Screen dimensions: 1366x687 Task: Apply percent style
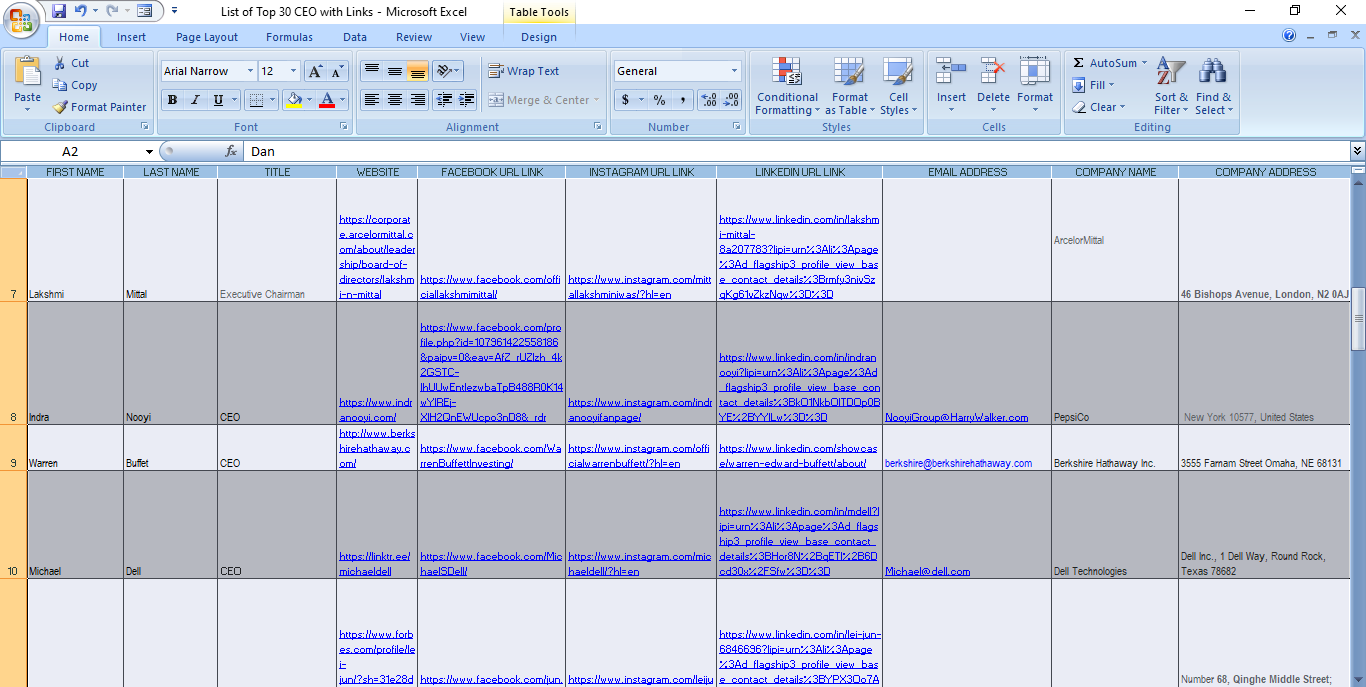point(660,100)
